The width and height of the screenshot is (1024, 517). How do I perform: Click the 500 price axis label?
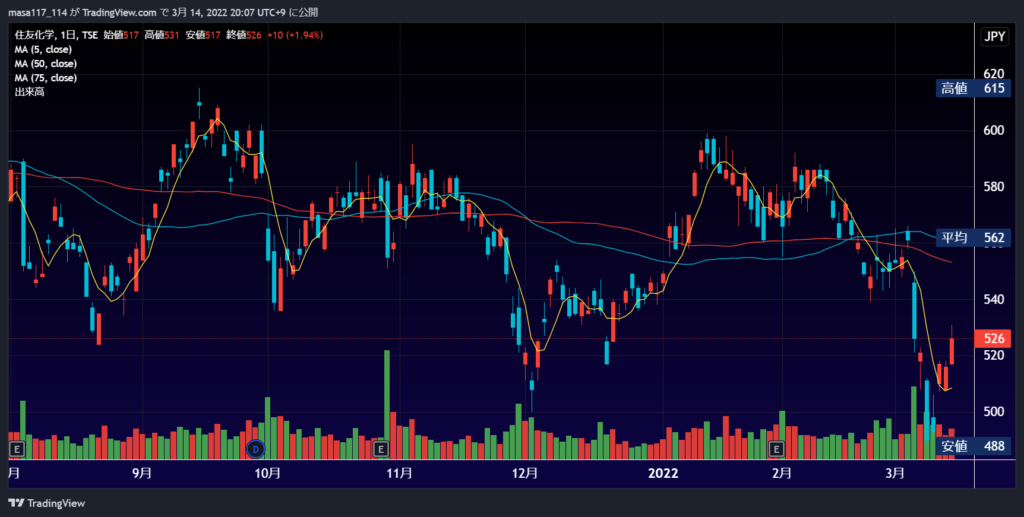993,412
